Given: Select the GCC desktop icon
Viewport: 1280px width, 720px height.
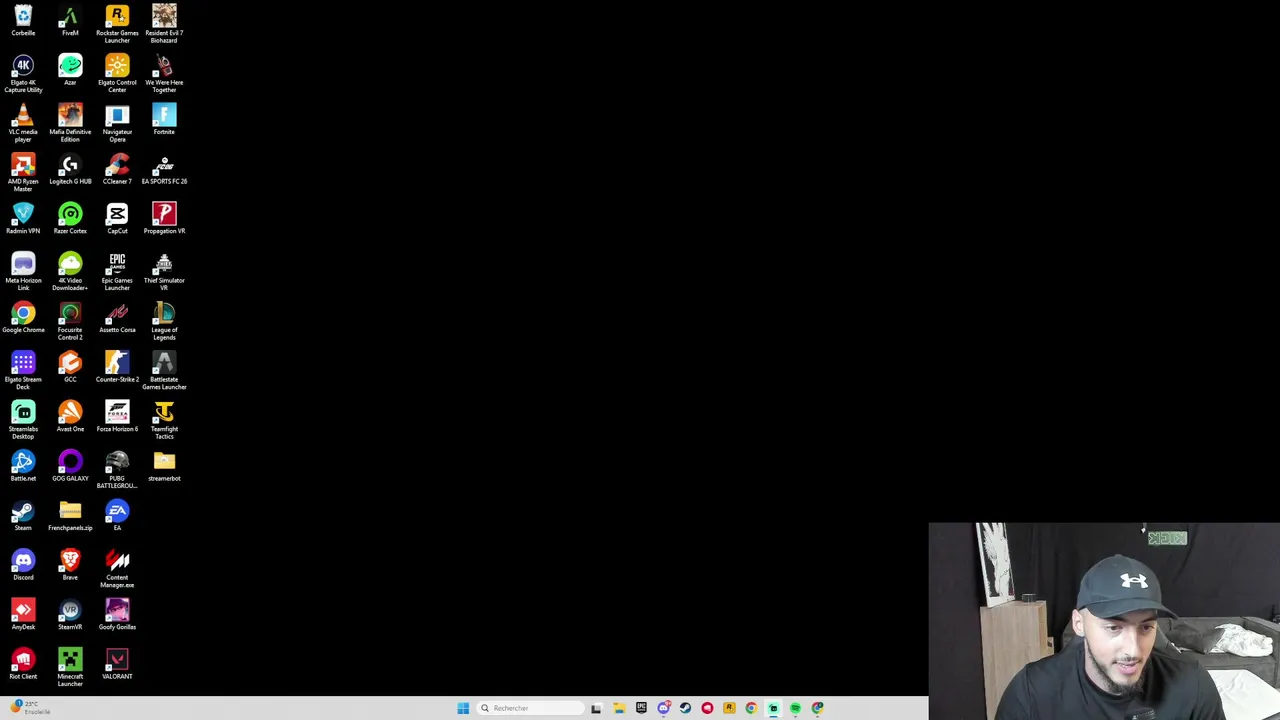Looking at the screenshot, I should 70,367.
